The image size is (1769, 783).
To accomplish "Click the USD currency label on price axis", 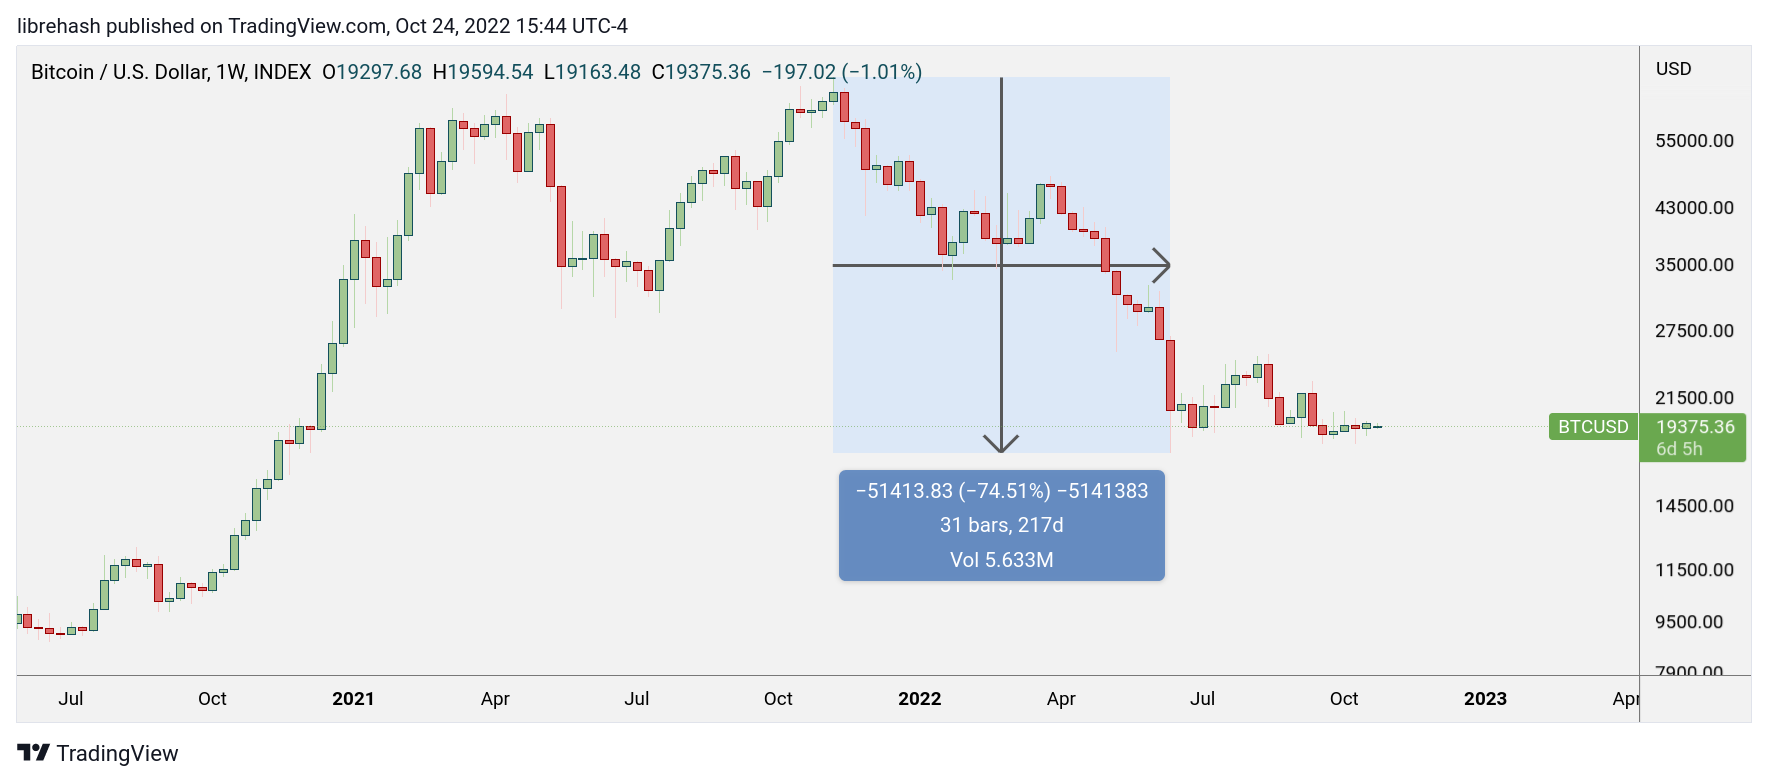I will pyautogui.click(x=1673, y=69).
